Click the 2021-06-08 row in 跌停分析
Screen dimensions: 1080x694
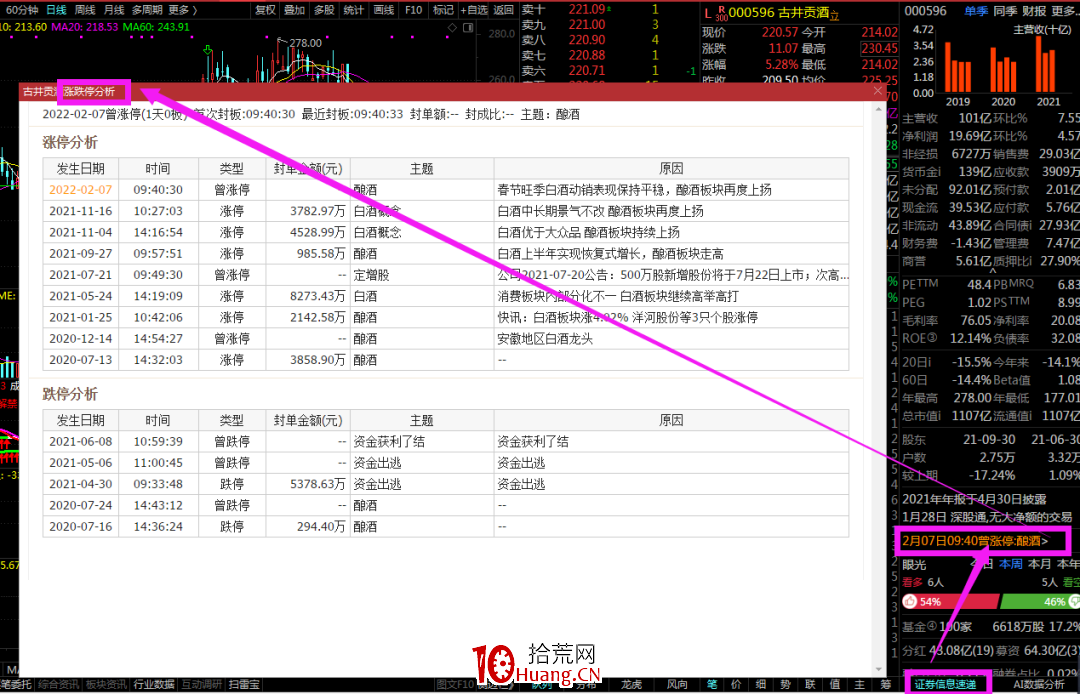(x=446, y=441)
